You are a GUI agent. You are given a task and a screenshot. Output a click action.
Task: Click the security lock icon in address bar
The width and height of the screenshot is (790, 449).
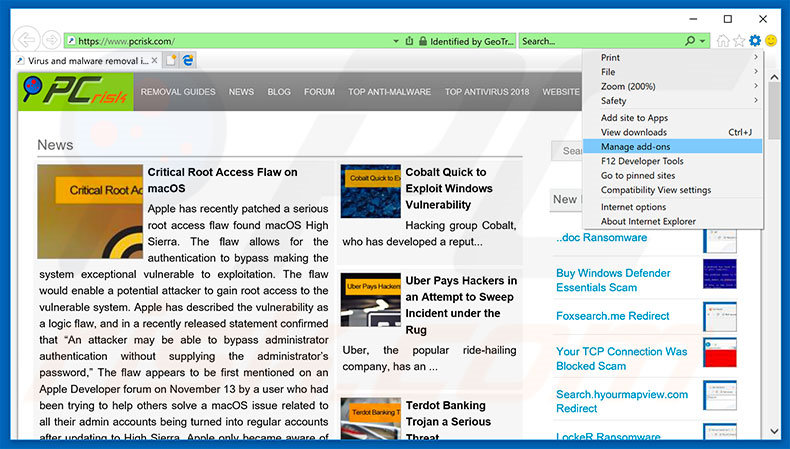pos(423,41)
